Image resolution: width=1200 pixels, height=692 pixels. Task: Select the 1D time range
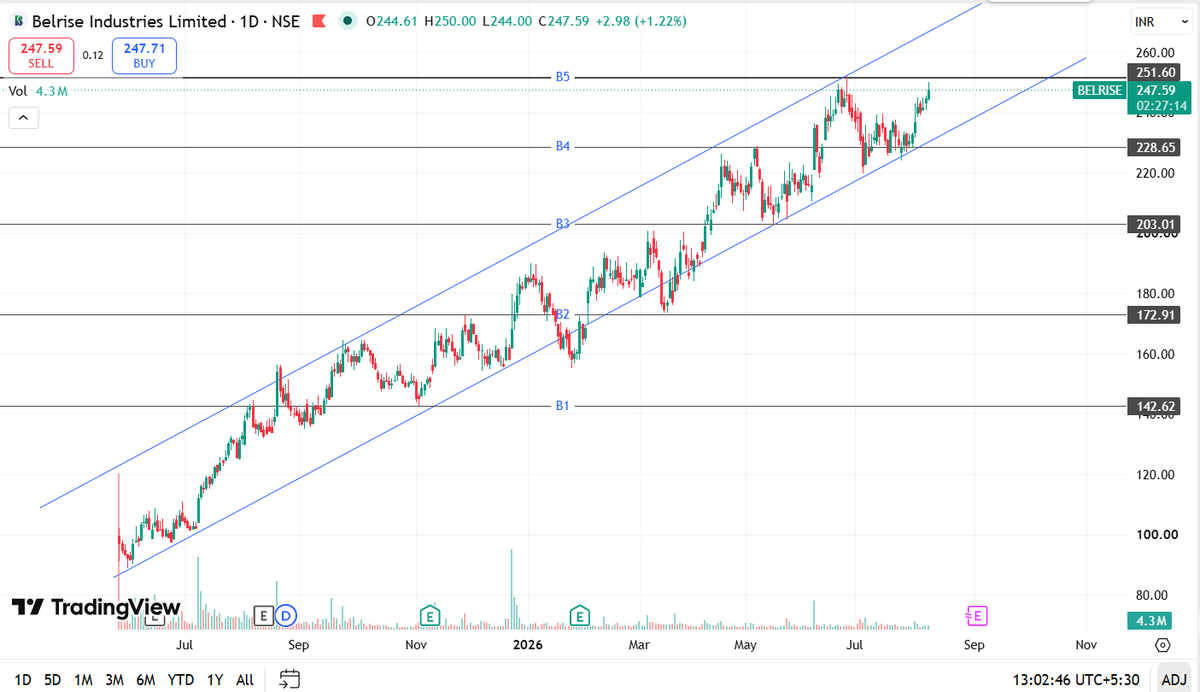click(23, 680)
